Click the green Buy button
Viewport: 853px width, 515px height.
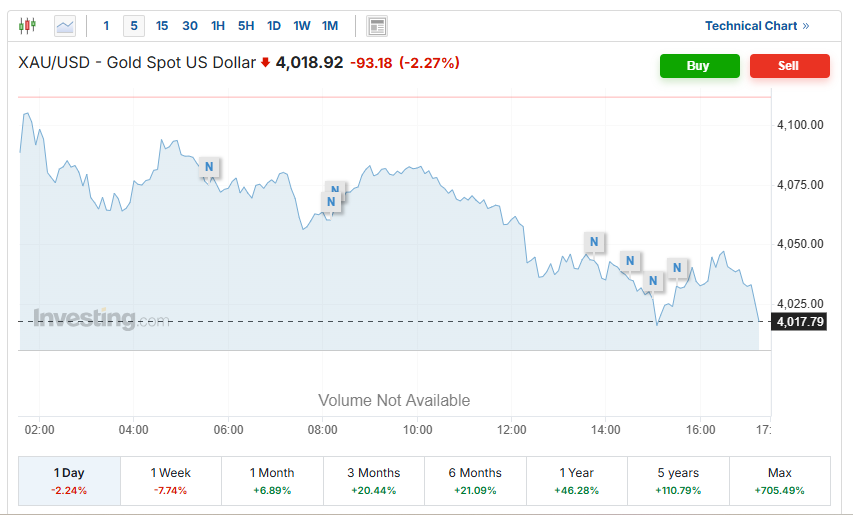[699, 66]
